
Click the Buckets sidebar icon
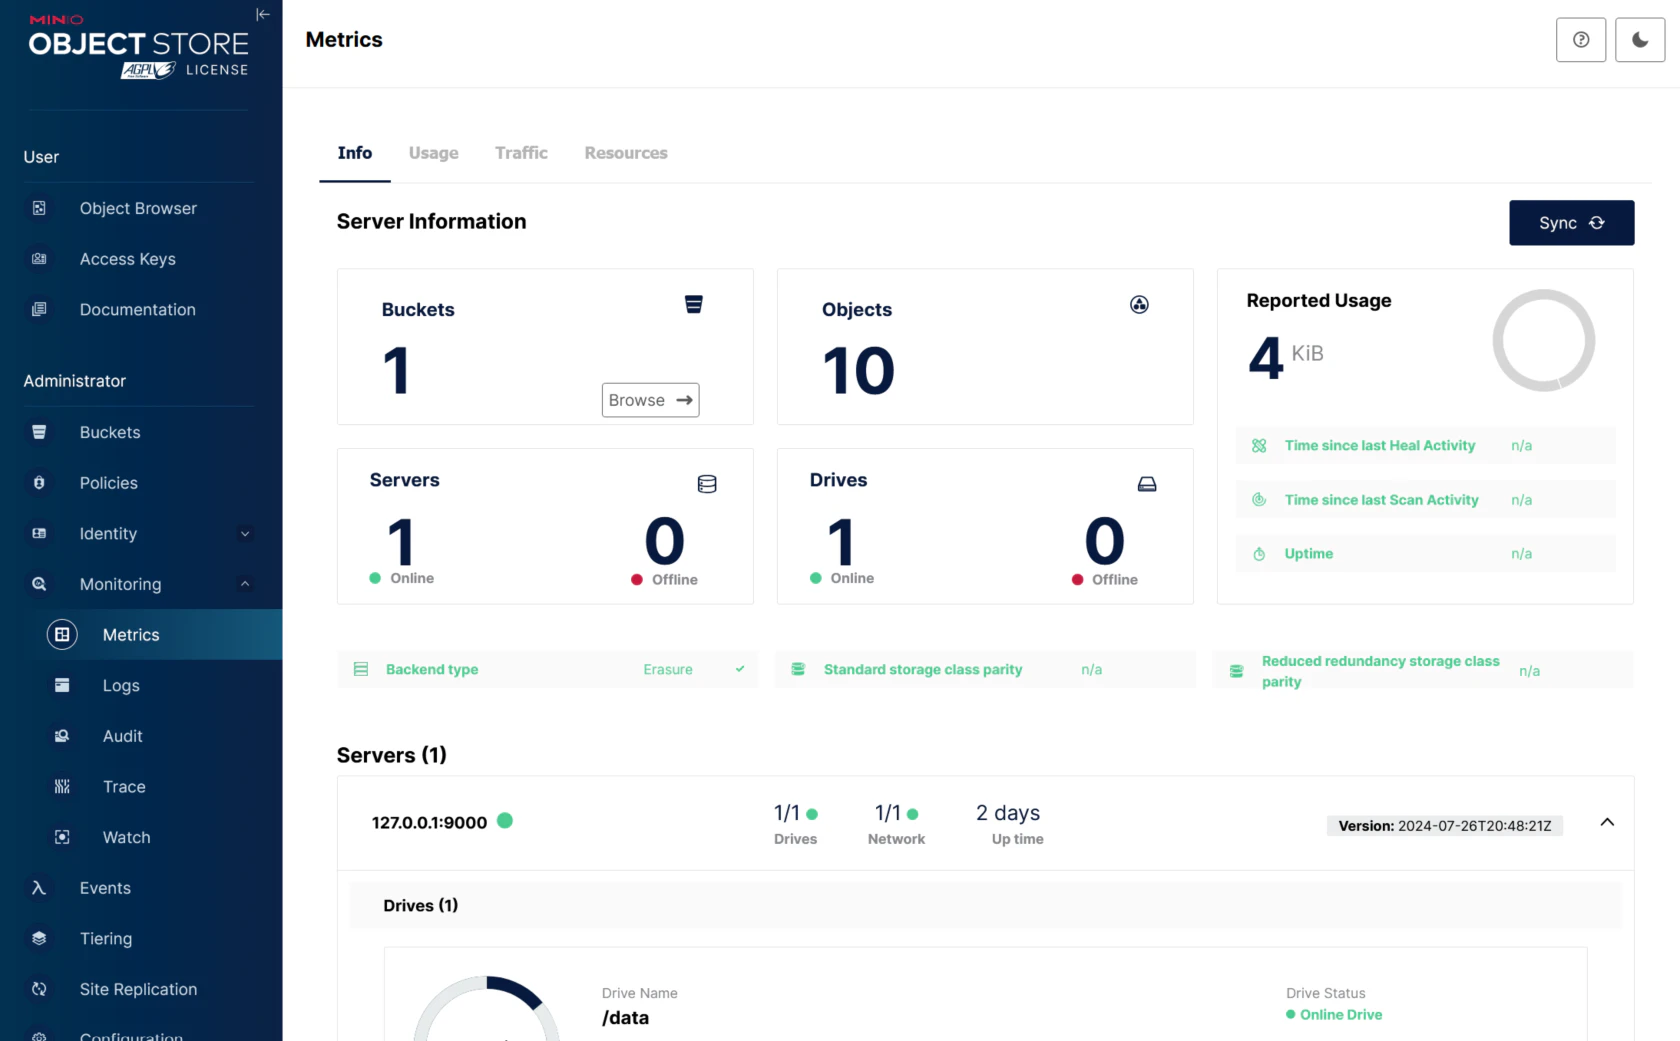39,432
